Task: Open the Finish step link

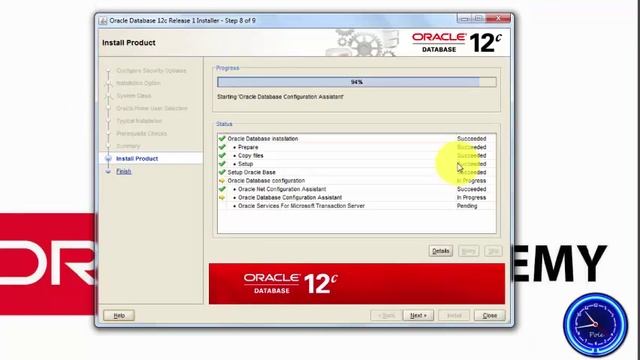Action: tap(124, 171)
